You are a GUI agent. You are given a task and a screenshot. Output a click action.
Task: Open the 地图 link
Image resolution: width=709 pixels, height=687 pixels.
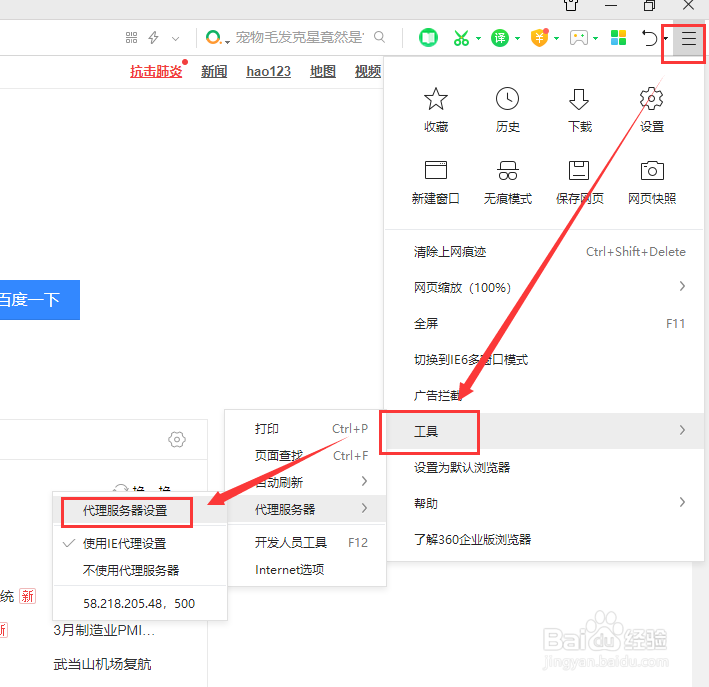click(x=323, y=71)
